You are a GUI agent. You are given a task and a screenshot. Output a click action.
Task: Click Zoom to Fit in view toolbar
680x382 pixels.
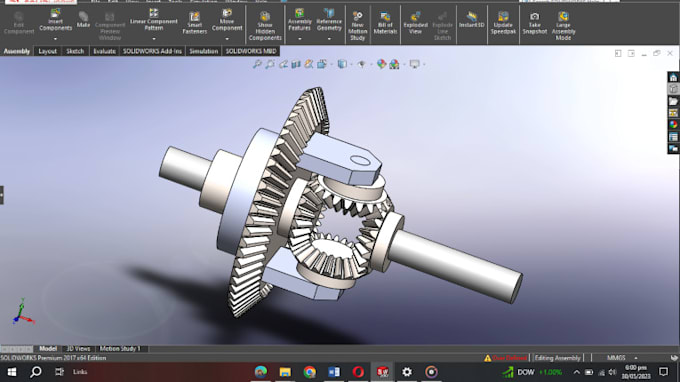point(257,64)
